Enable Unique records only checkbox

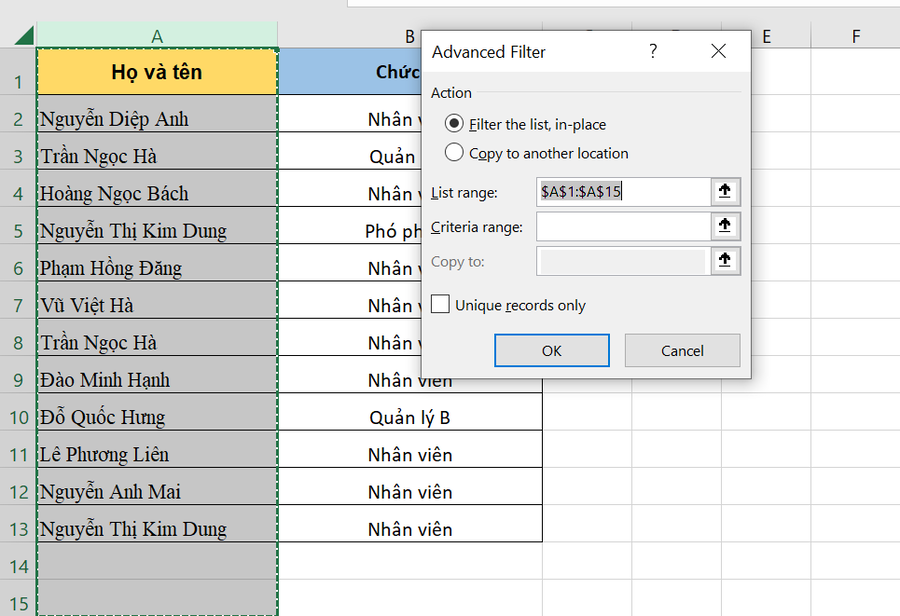pyautogui.click(x=440, y=304)
